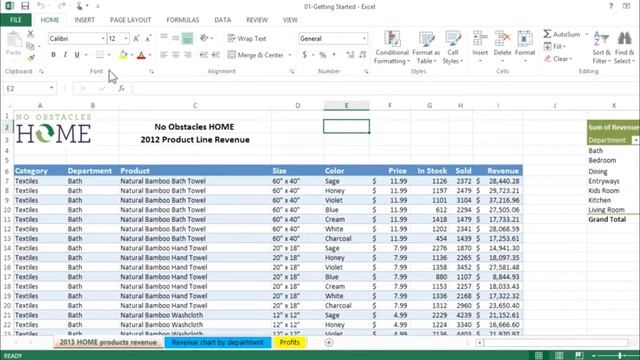Open the FILE tab
This screenshot has width=640, height=360.
pyautogui.click(x=16, y=20)
